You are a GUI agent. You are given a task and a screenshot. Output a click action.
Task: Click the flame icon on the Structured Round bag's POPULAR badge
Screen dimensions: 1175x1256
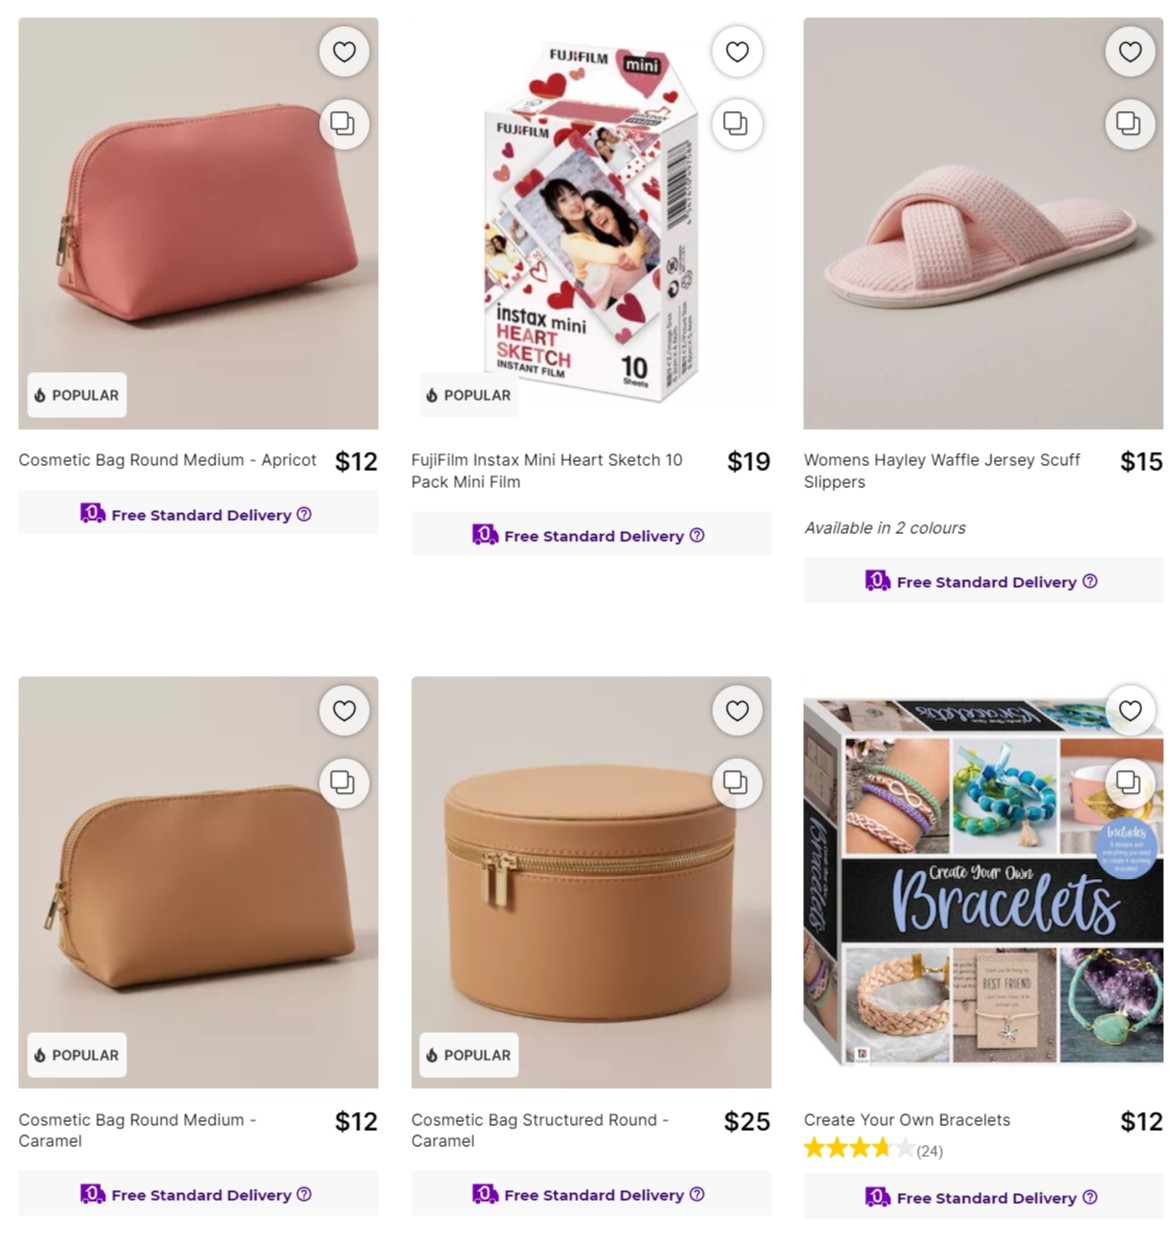(x=430, y=1055)
